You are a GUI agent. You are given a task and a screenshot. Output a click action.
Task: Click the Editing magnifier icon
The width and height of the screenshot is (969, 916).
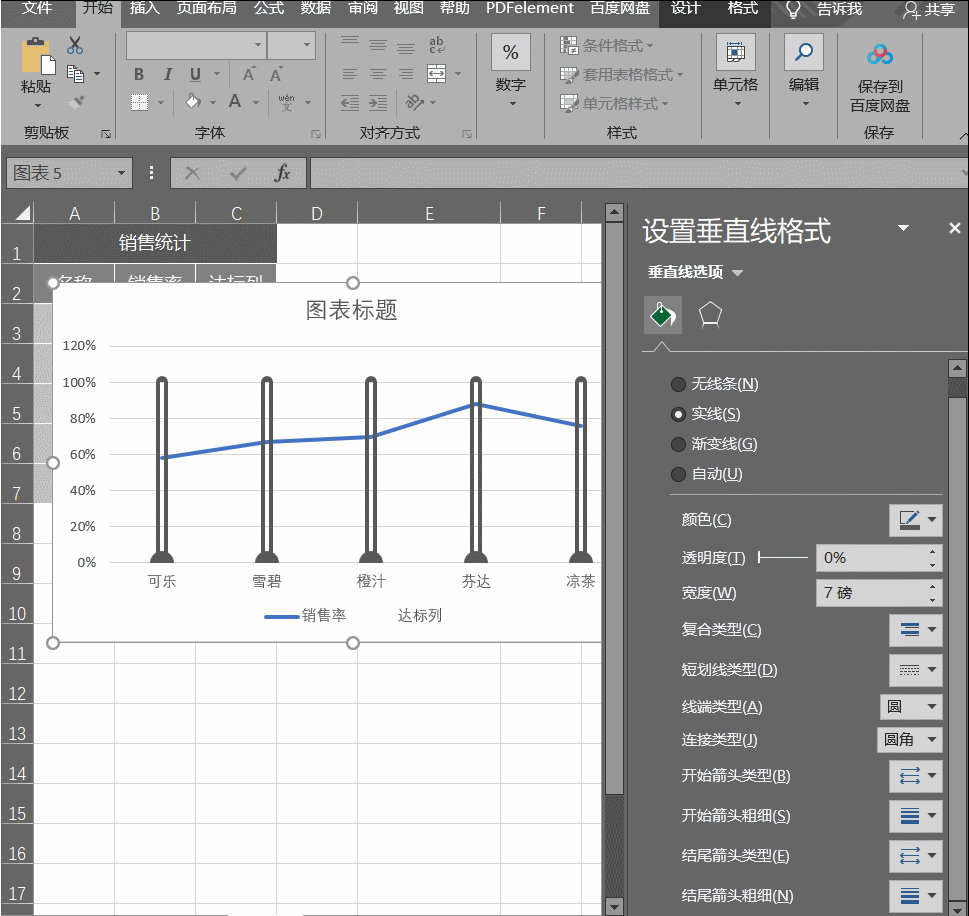pyautogui.click(x=803, y=53)
